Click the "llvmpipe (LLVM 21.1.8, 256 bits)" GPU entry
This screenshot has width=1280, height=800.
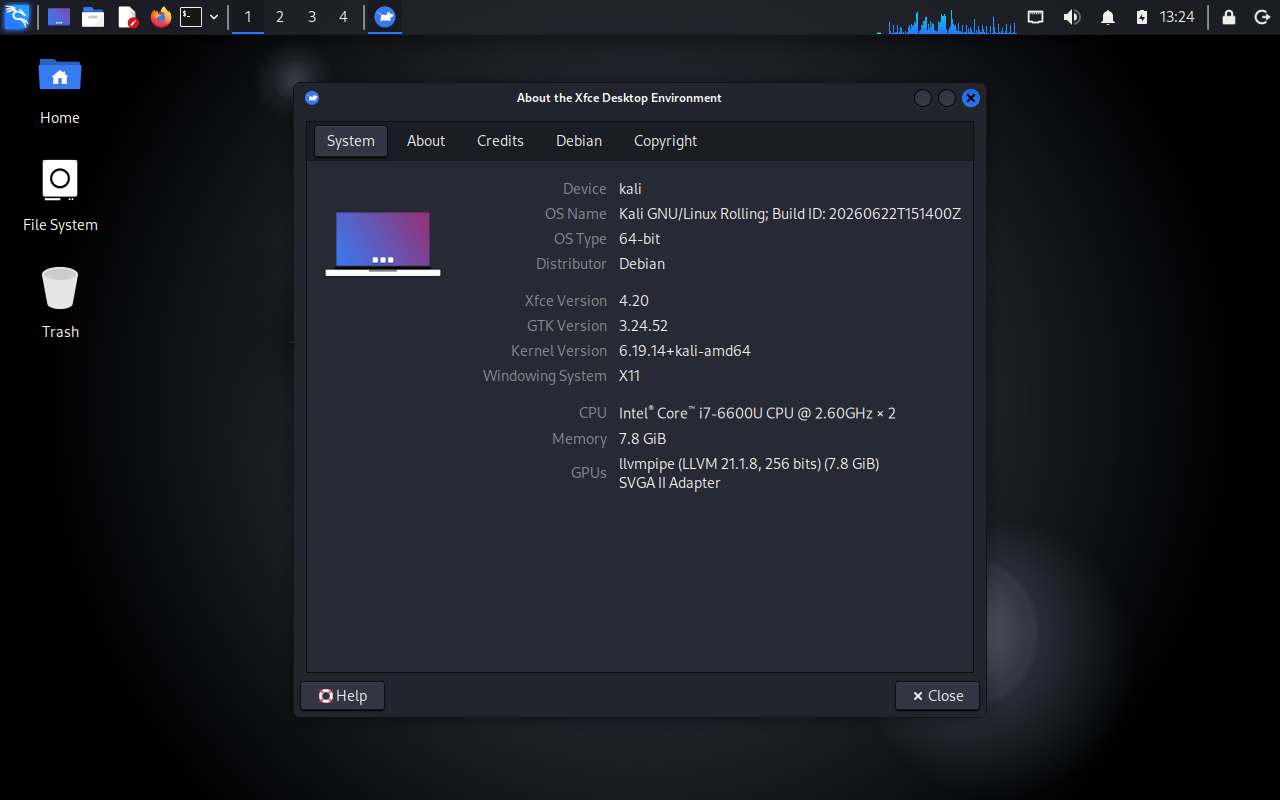749,464
